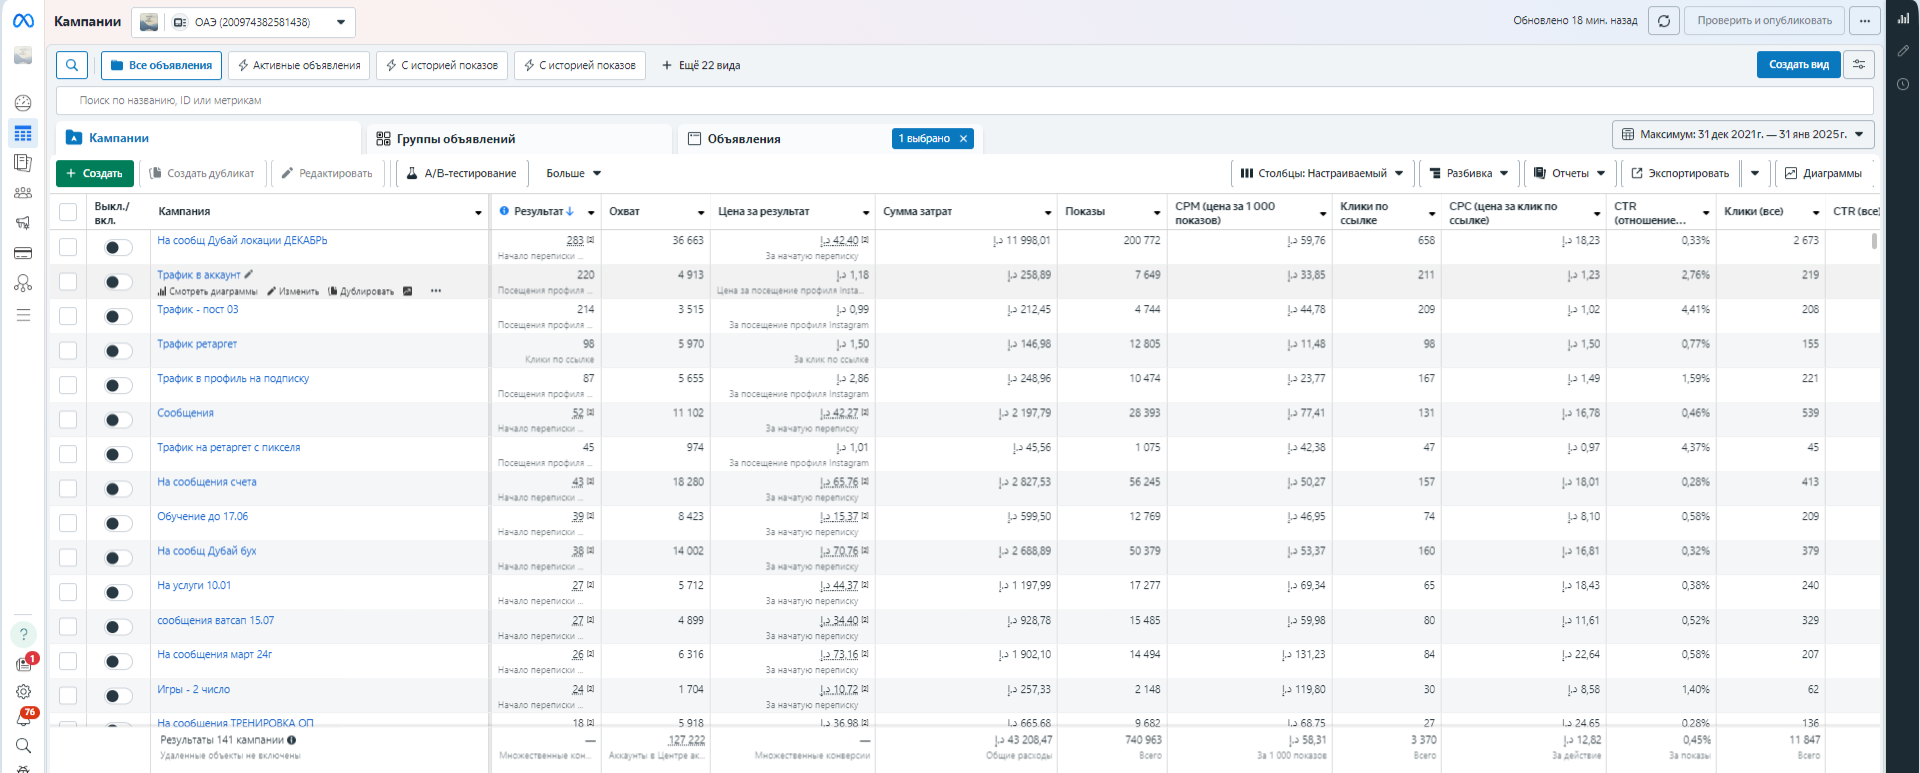
Task: Open view settings sliders icon button
Action: pyautogui.click(x=1859, y=65)
